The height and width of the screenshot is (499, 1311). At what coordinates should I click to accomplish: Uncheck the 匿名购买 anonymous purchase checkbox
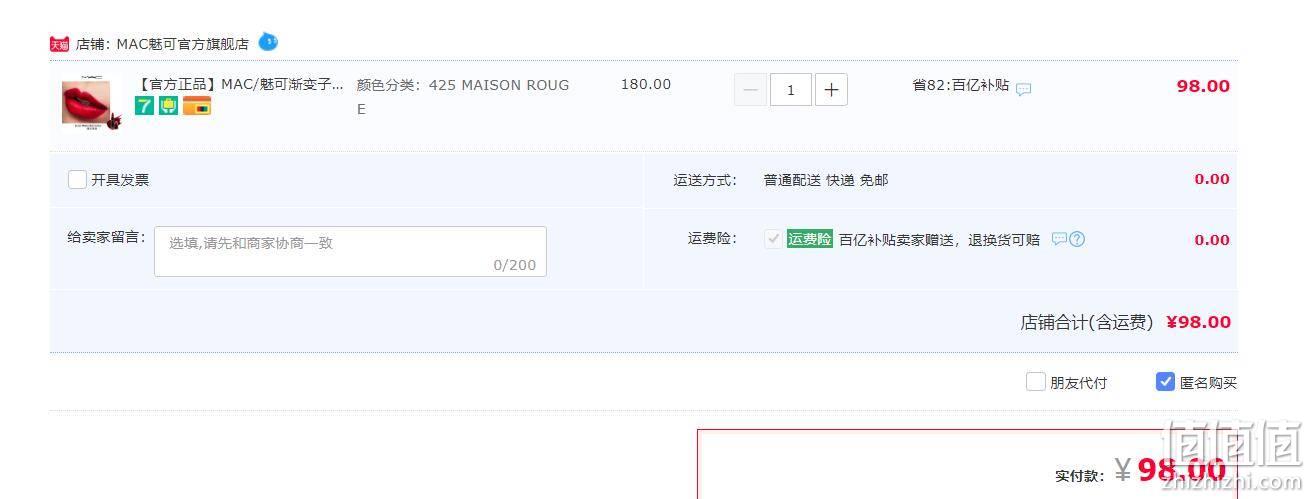point(1165,382)
